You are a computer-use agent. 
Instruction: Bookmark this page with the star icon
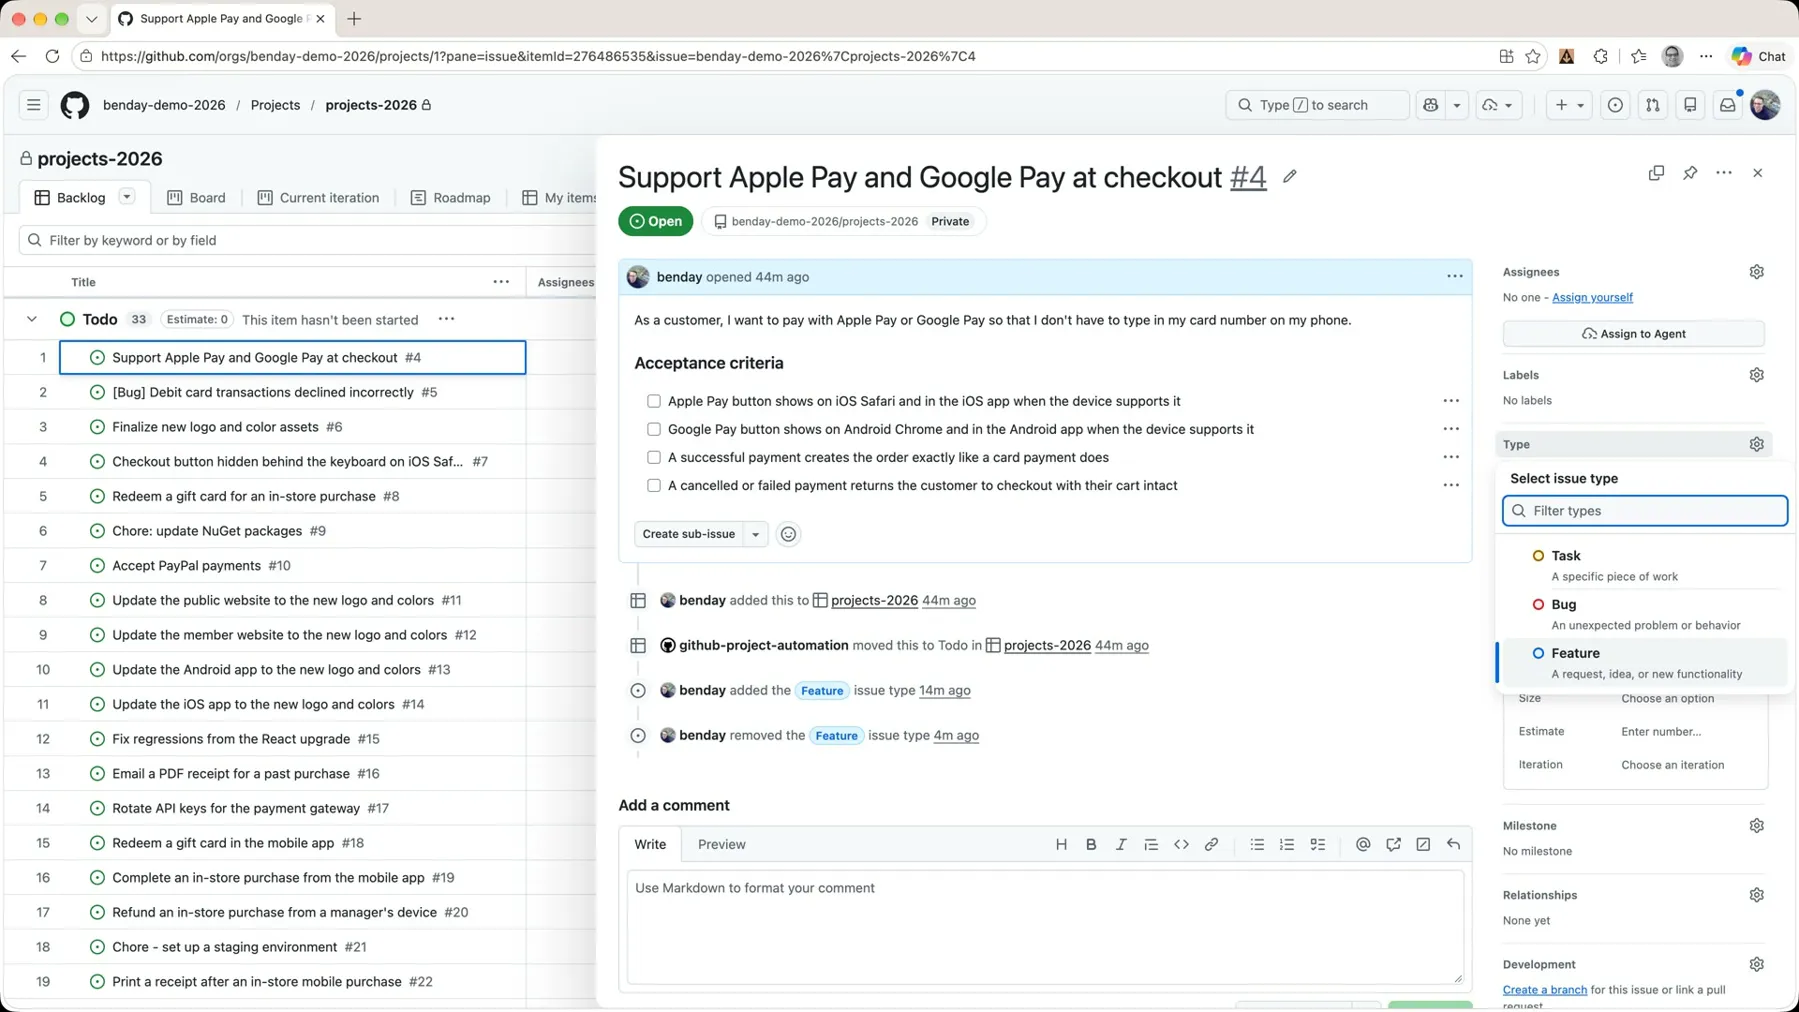(1533, 56)
